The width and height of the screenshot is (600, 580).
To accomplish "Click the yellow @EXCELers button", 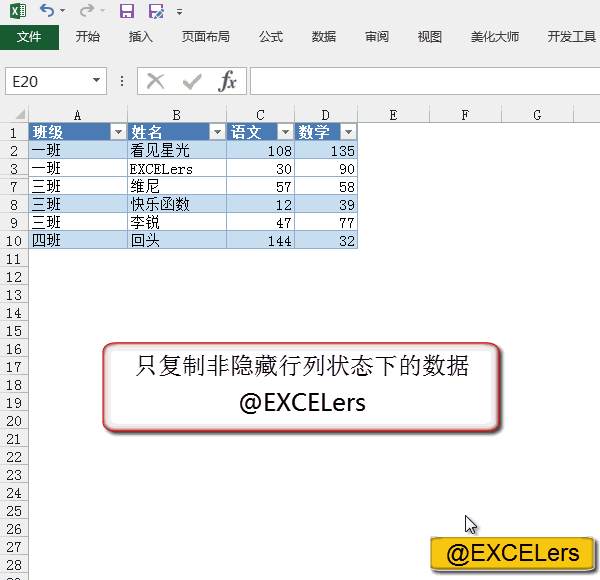I will (512, 553).
